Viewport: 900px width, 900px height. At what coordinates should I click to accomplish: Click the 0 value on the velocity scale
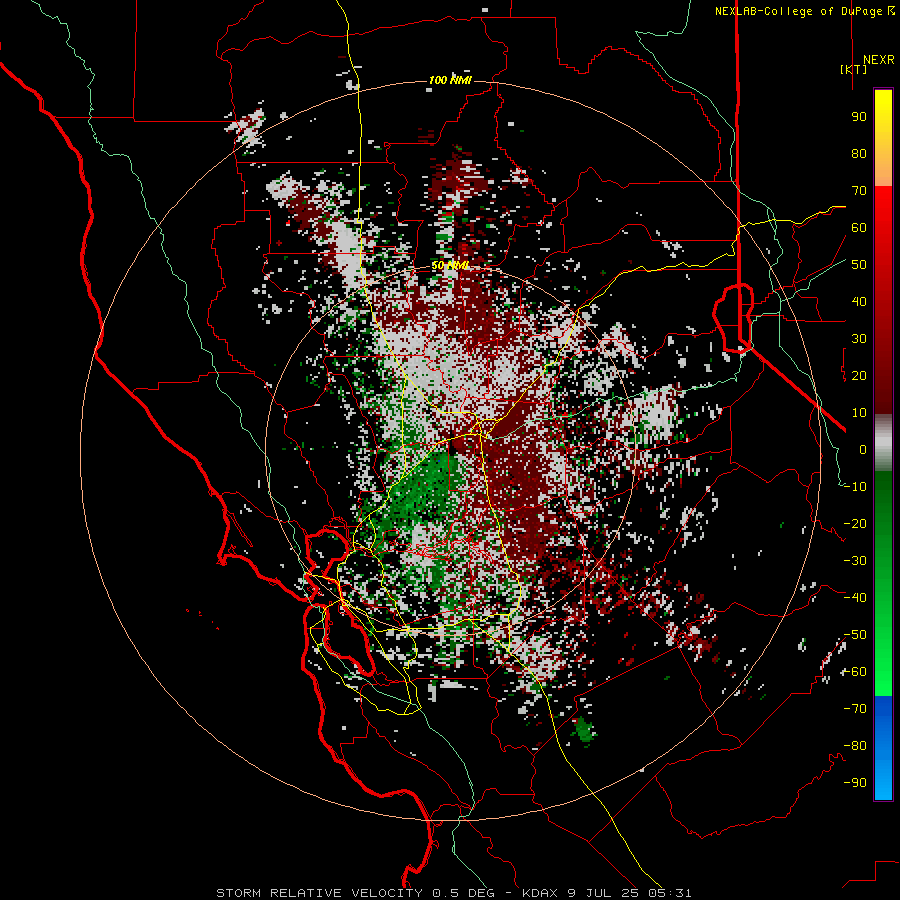point(863,449)
